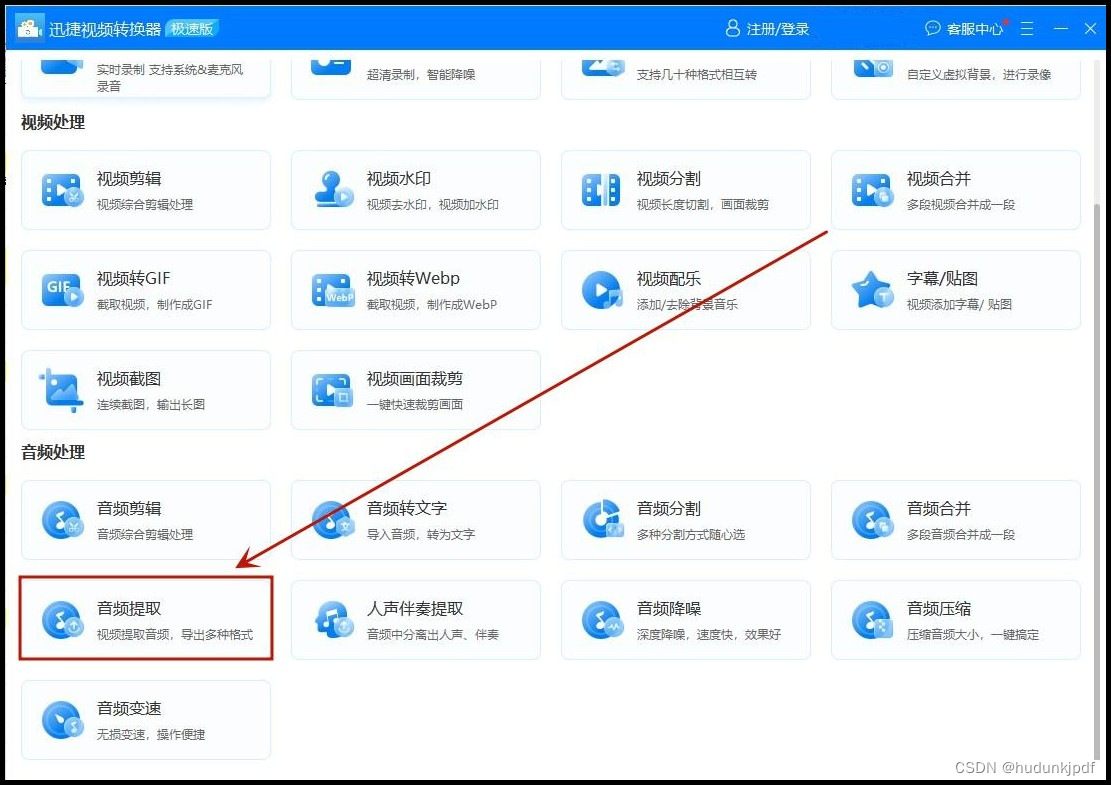Viewport: 1111px width, 785px height.
Task: Open the 音频变速 speed change tool
Action: point(146,719)
